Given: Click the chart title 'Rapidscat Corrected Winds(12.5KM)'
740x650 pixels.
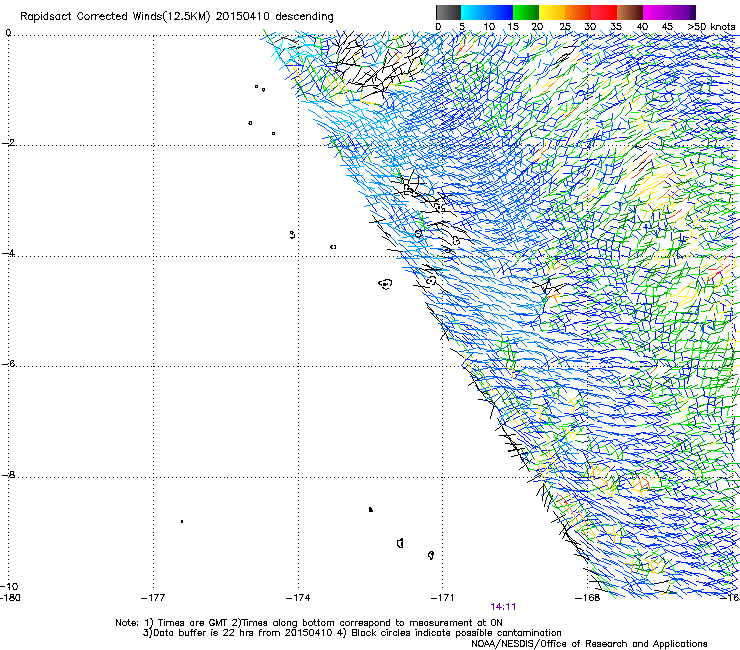Looking at the screenshot, I should coord(115,17).
